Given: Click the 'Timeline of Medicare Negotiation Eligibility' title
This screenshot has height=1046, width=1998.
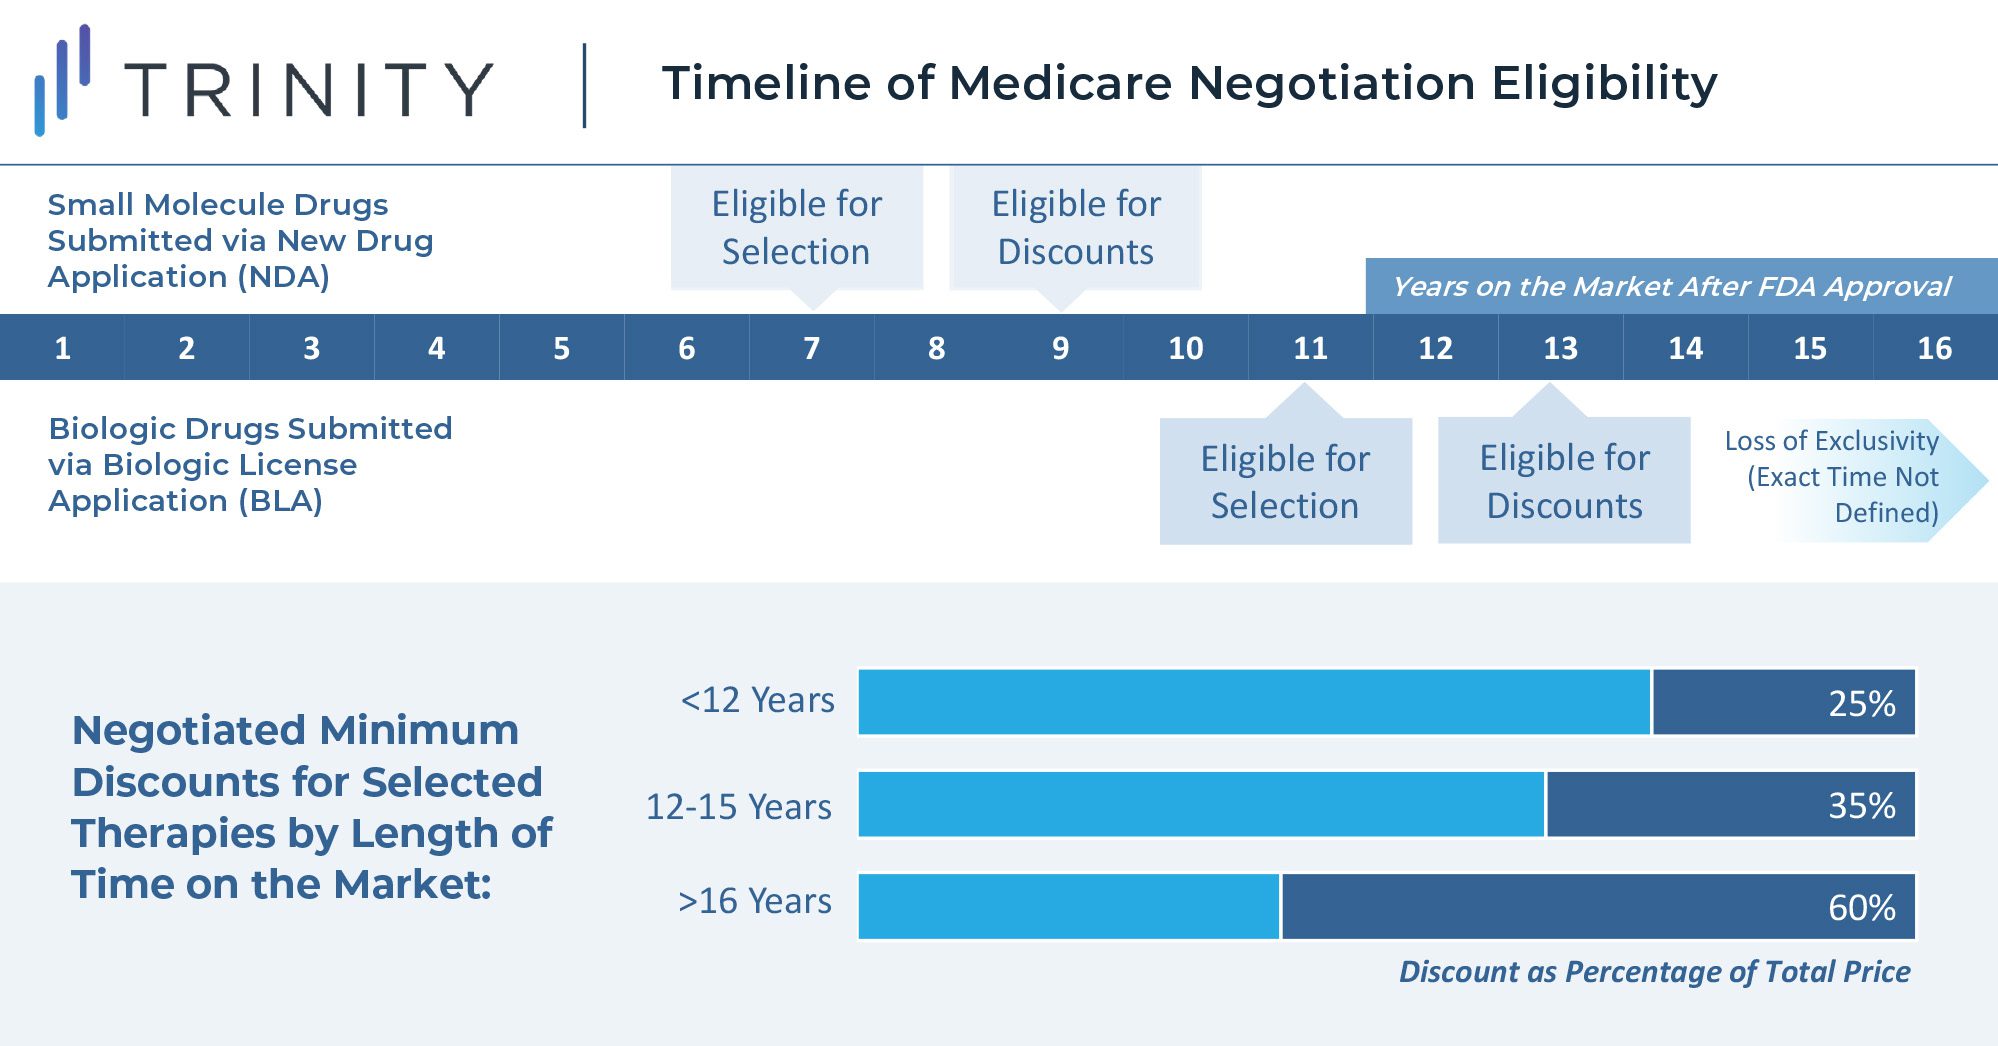Looking at the screenshot, I should tap(1189, 83).
